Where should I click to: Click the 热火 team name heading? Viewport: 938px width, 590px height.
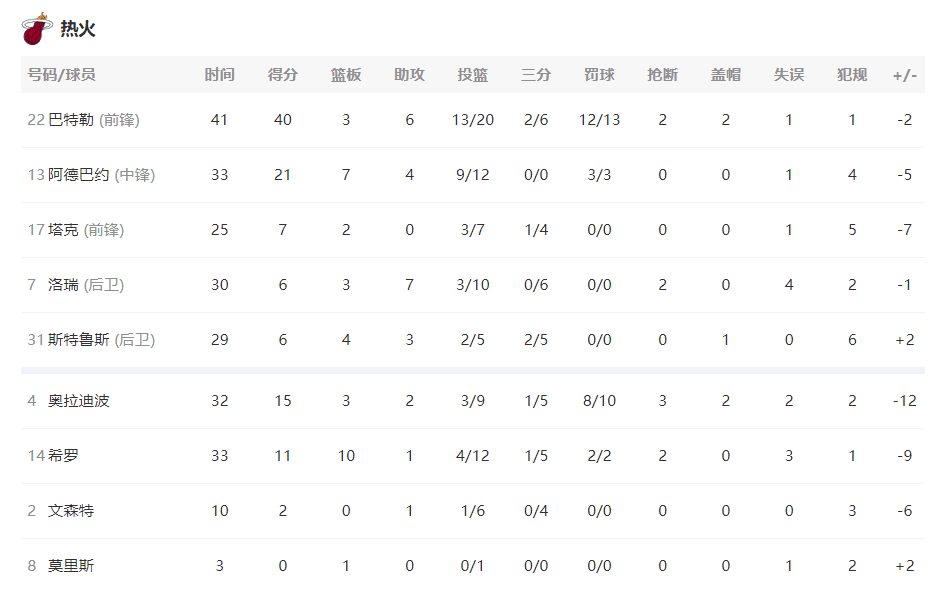(78, 29)
